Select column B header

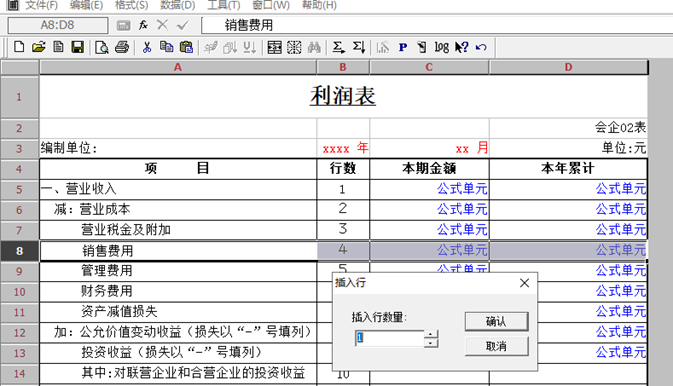tap(343, 67)
